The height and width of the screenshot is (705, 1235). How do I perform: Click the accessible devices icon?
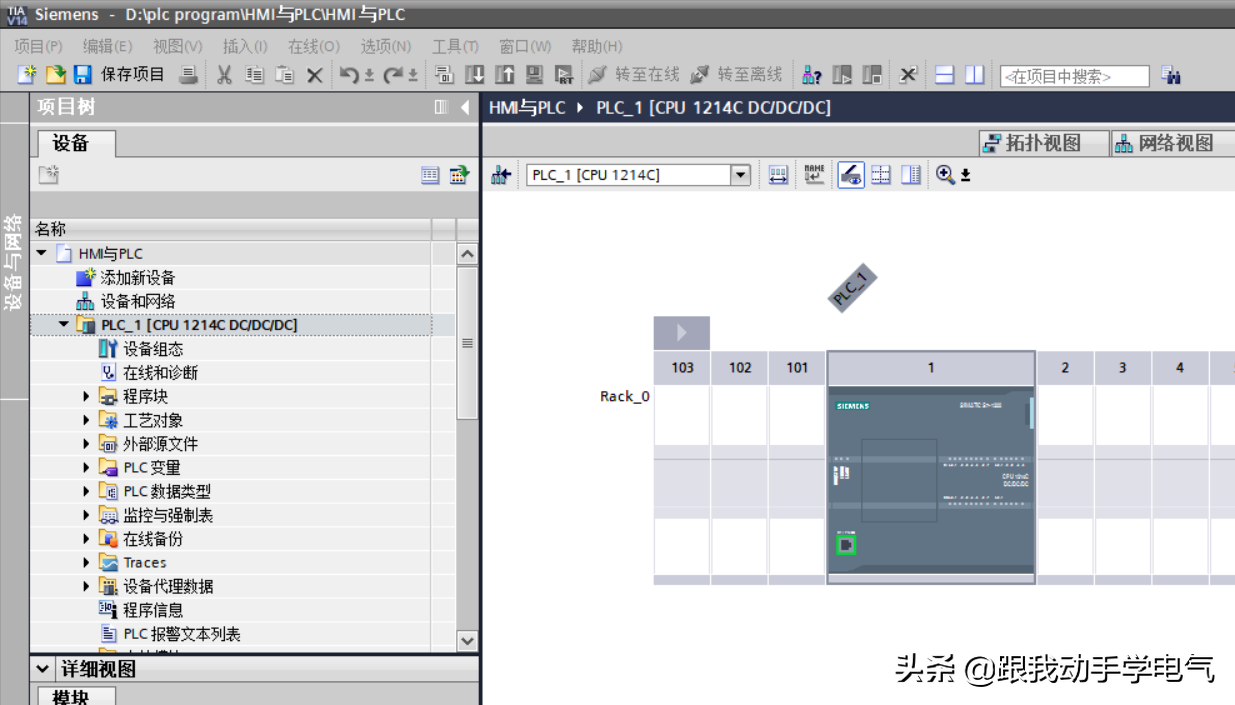(x=812, y=75)
